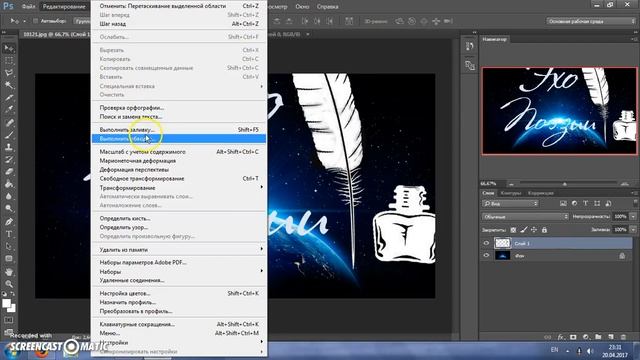Toggle lock position icon
This screenshot has height=360, width=640.
(534, 230)
